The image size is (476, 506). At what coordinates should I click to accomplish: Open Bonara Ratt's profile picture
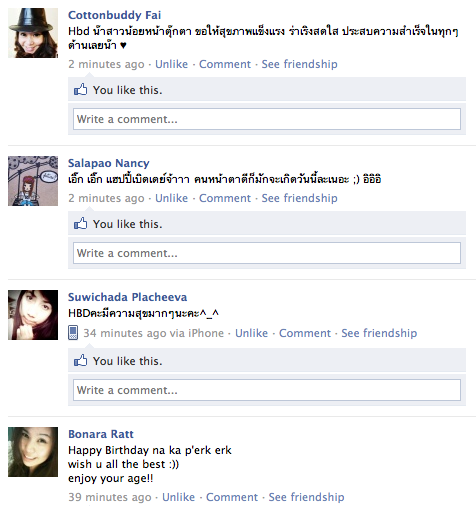click(x=33, y=452)
